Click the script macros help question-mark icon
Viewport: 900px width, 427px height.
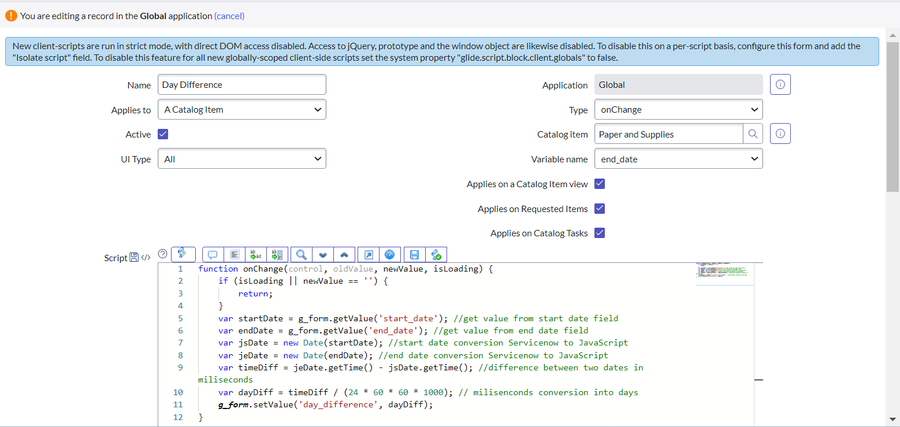click(x=162, y=253)
